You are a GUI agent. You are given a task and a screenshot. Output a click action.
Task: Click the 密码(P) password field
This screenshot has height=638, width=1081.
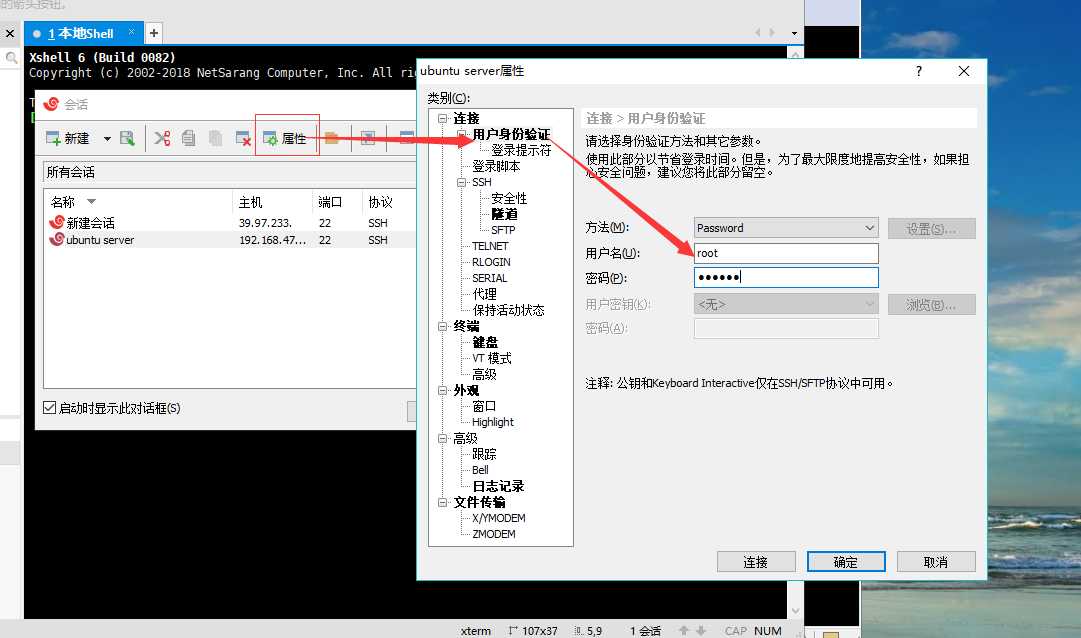point(786,277)
